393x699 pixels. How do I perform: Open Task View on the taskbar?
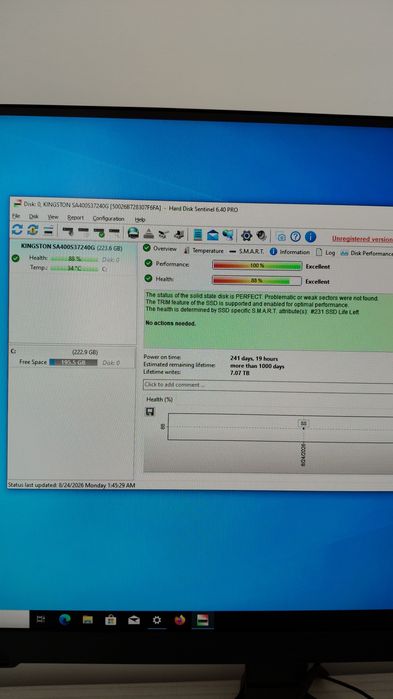pos(41,619)
